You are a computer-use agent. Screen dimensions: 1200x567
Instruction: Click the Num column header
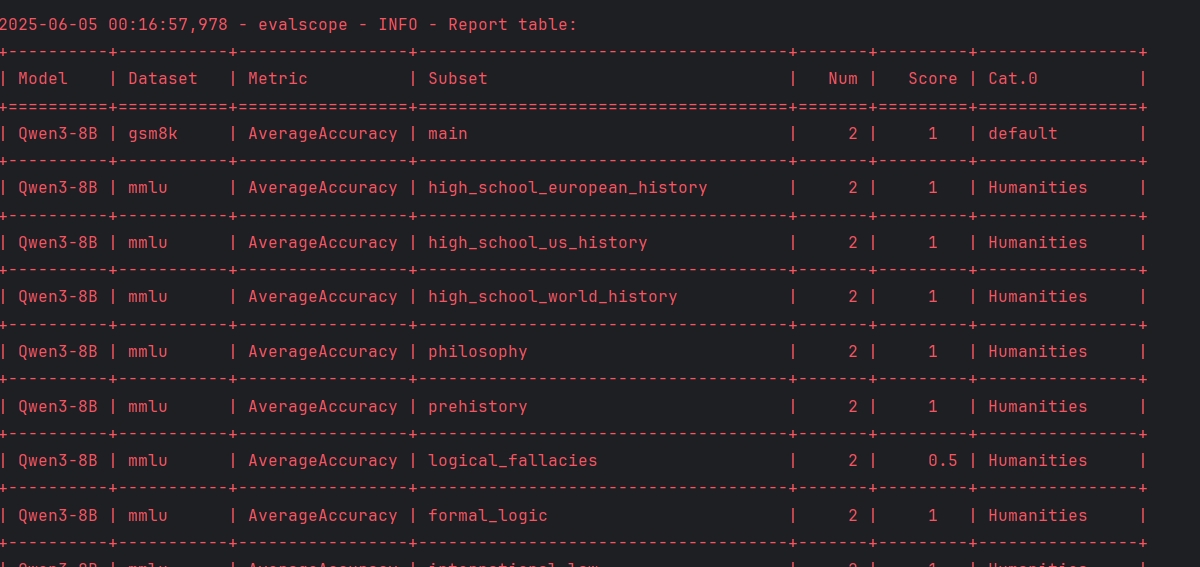[x=842, y=78]
